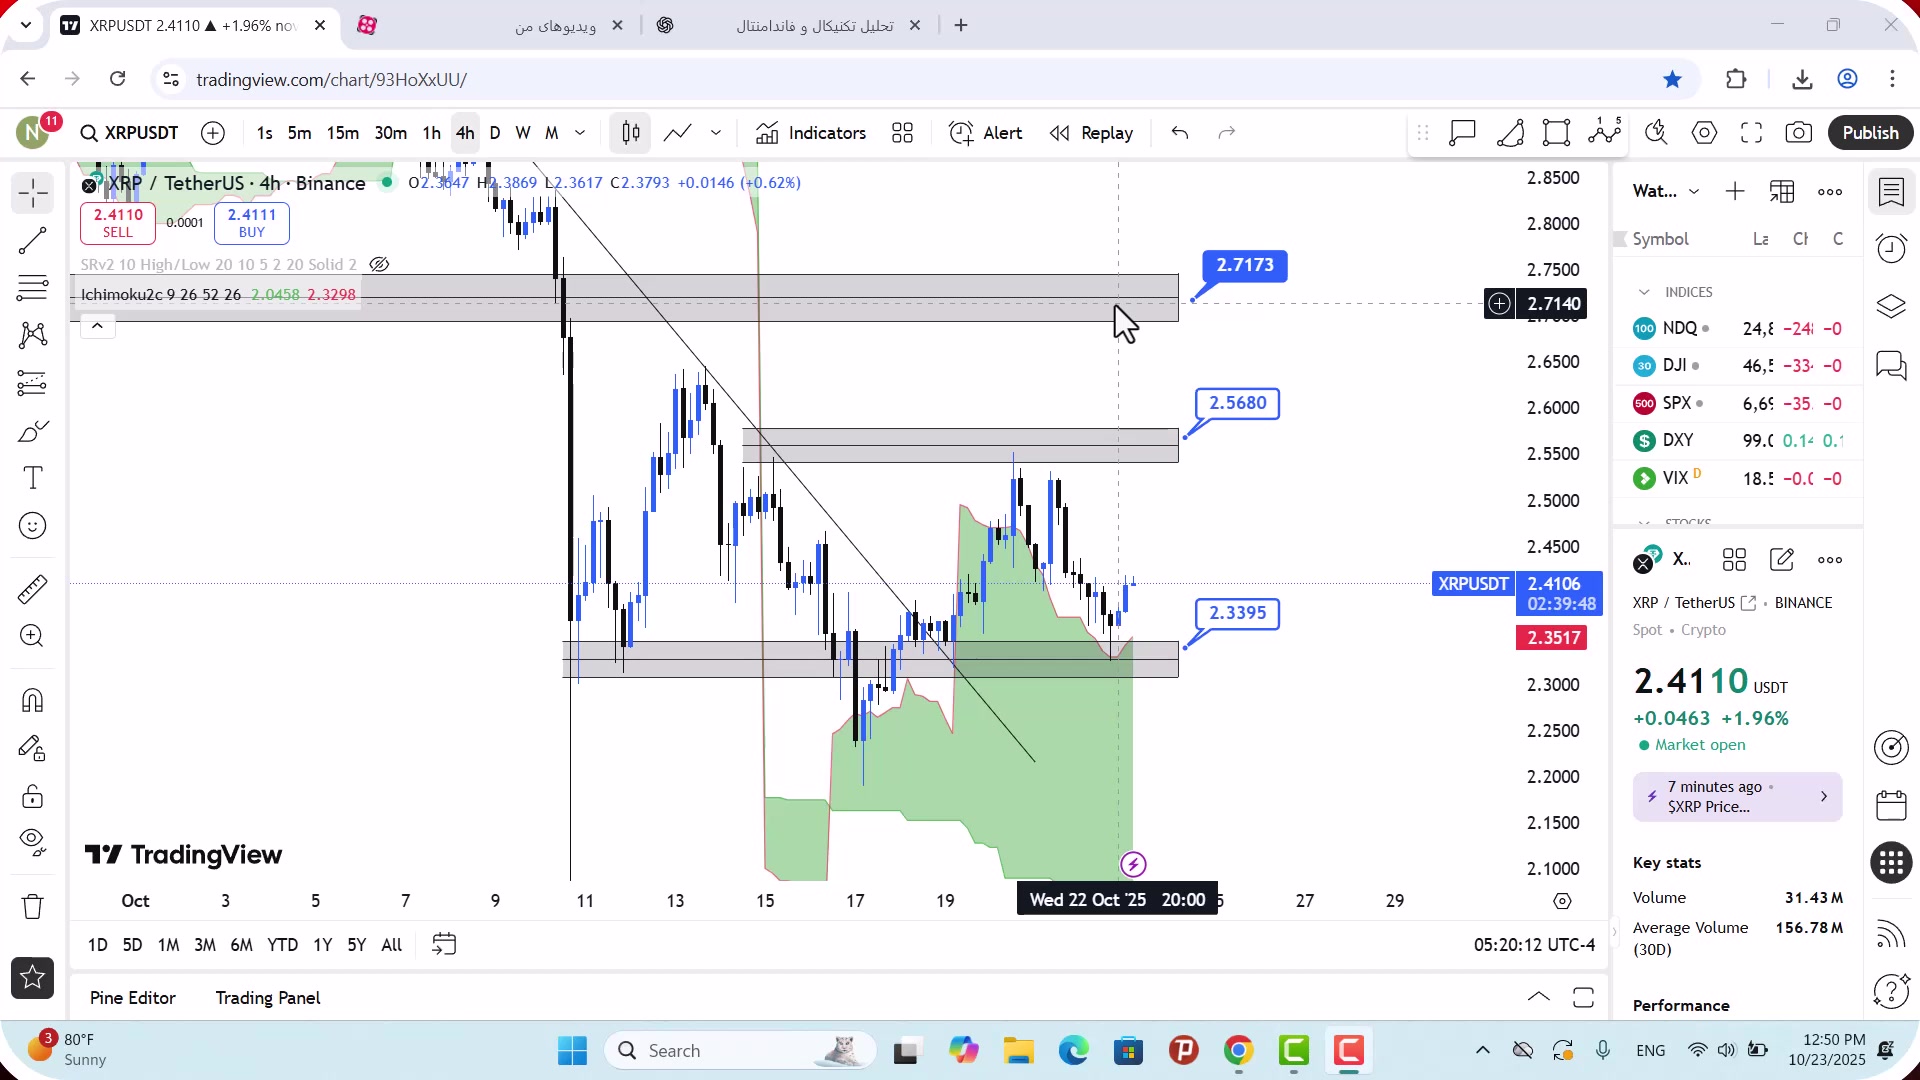Open the economic calendar panel

pyautogui.click(x=1892, y=805)
